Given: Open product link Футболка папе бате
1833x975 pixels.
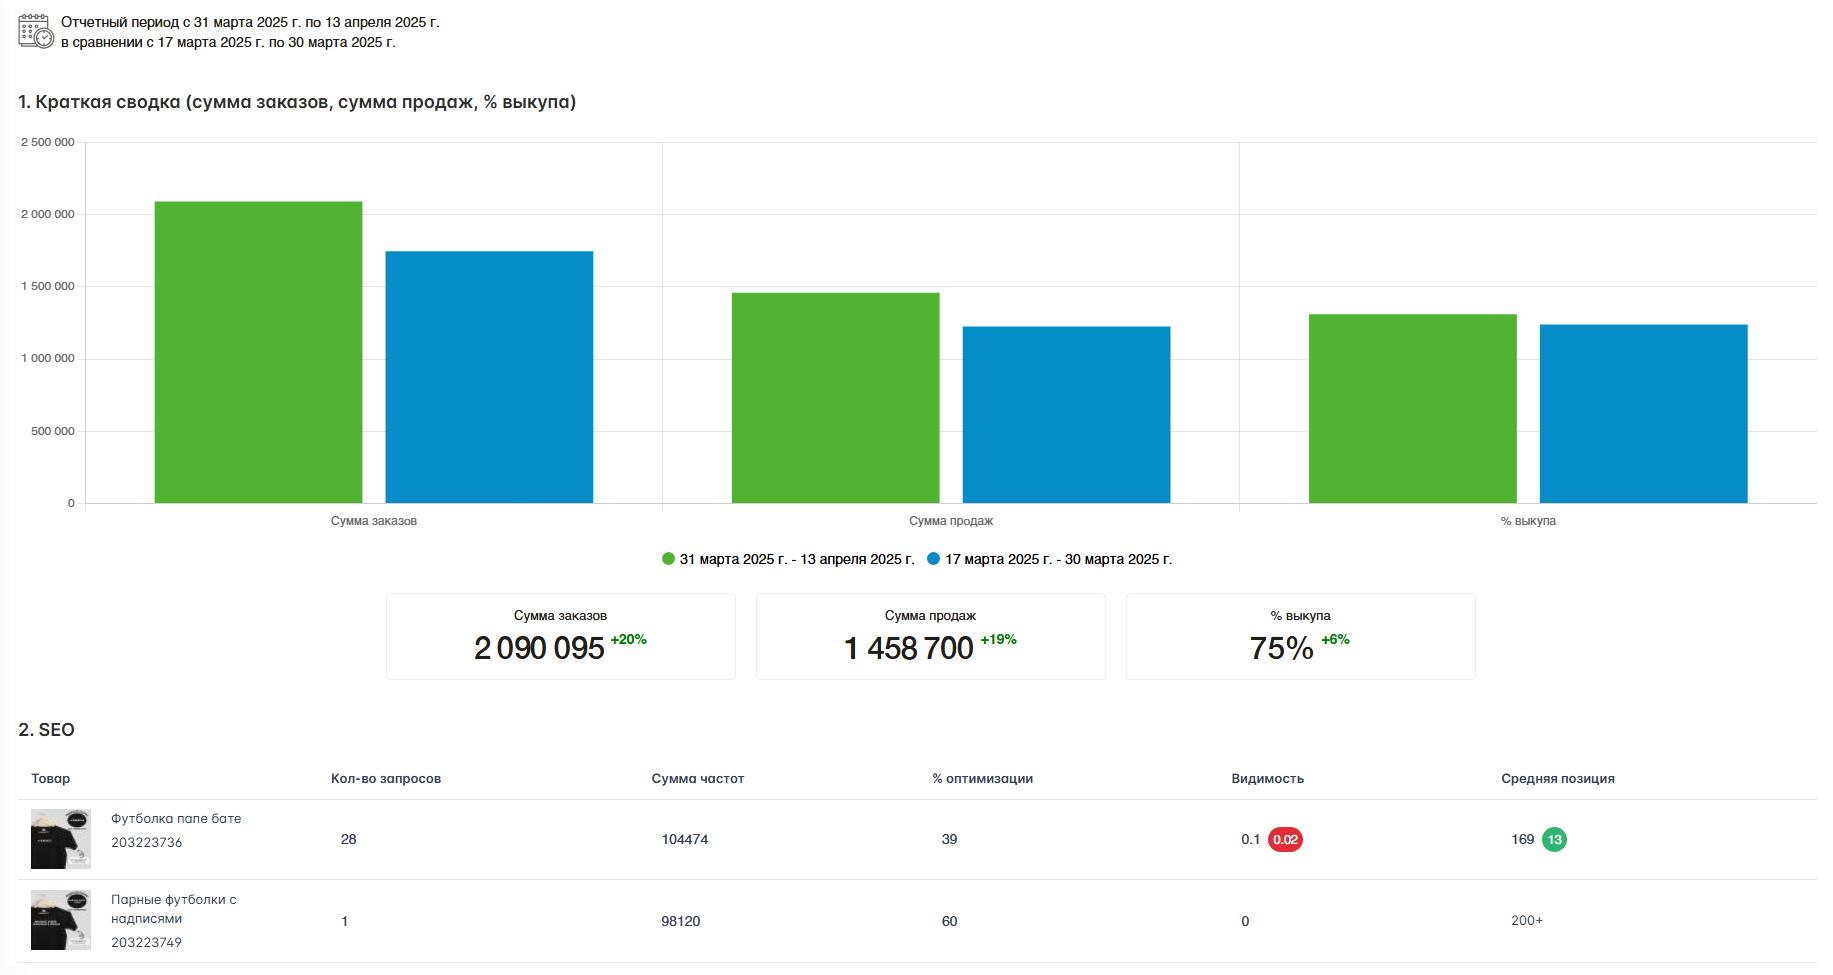Looking at the screenshot, I should click(176, 818).
